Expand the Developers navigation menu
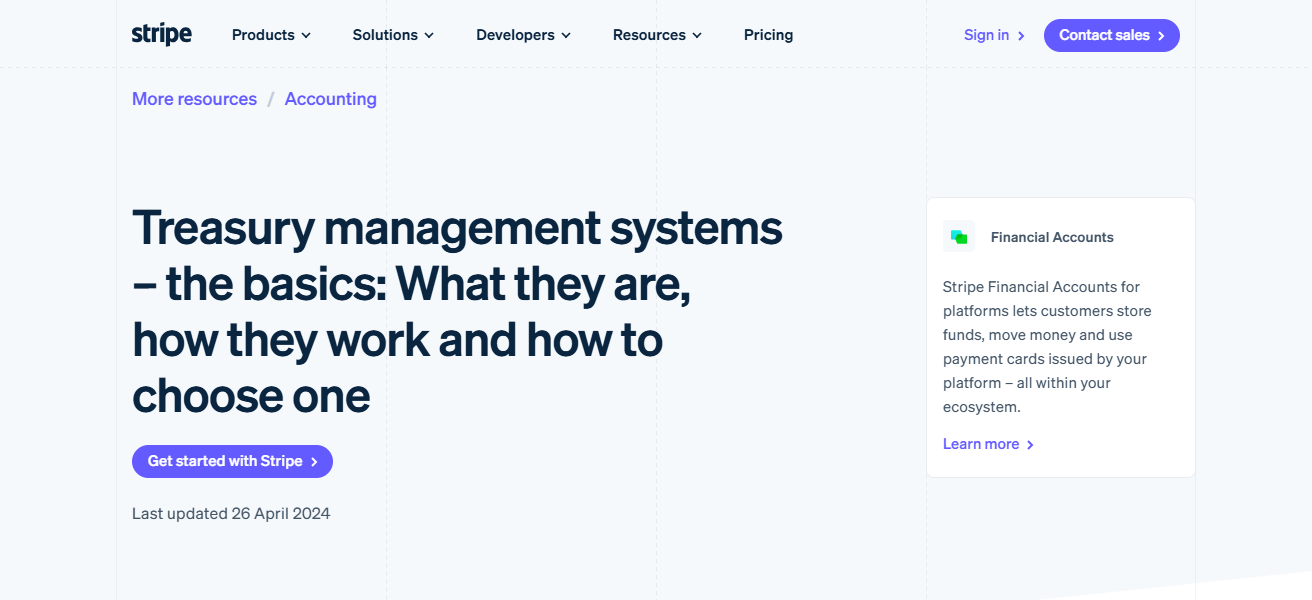The width and height of the screenshot is (1312, 600). tap(523, 35)
